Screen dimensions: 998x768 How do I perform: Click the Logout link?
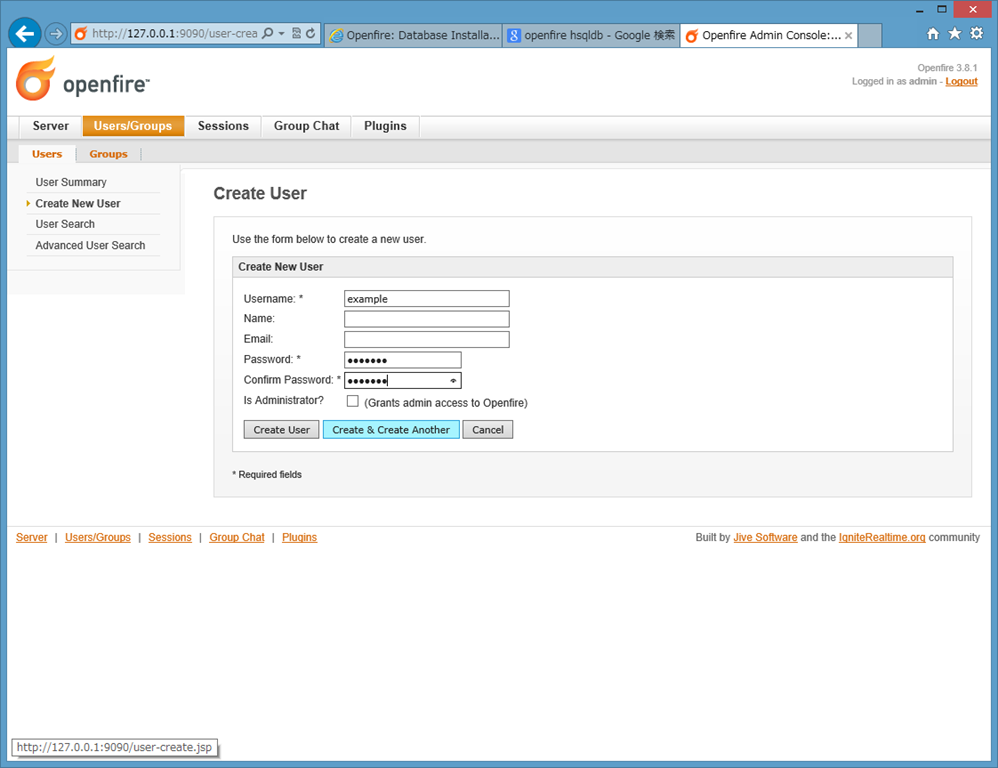pos(961,81)
